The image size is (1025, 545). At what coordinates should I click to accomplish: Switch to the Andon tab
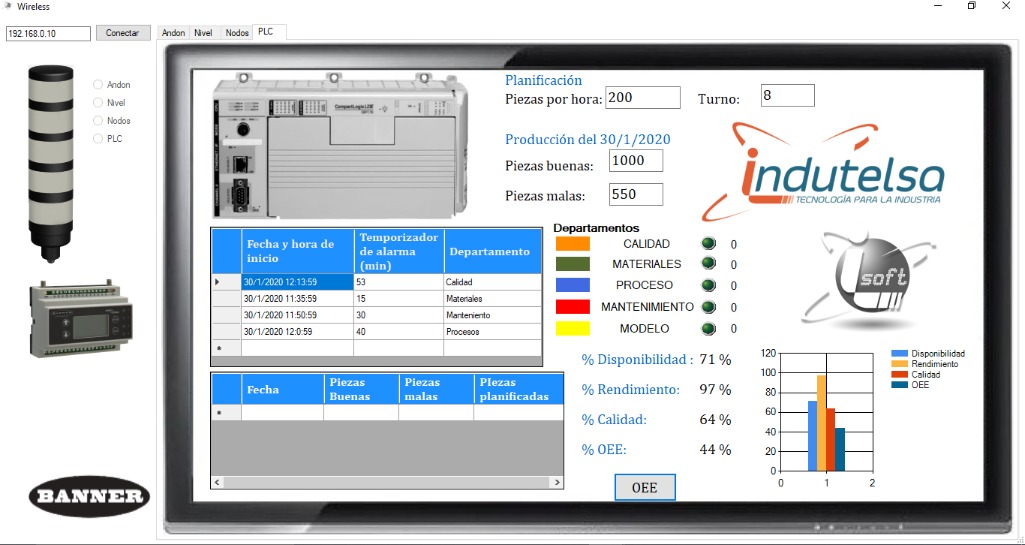(x=174, y=33)
